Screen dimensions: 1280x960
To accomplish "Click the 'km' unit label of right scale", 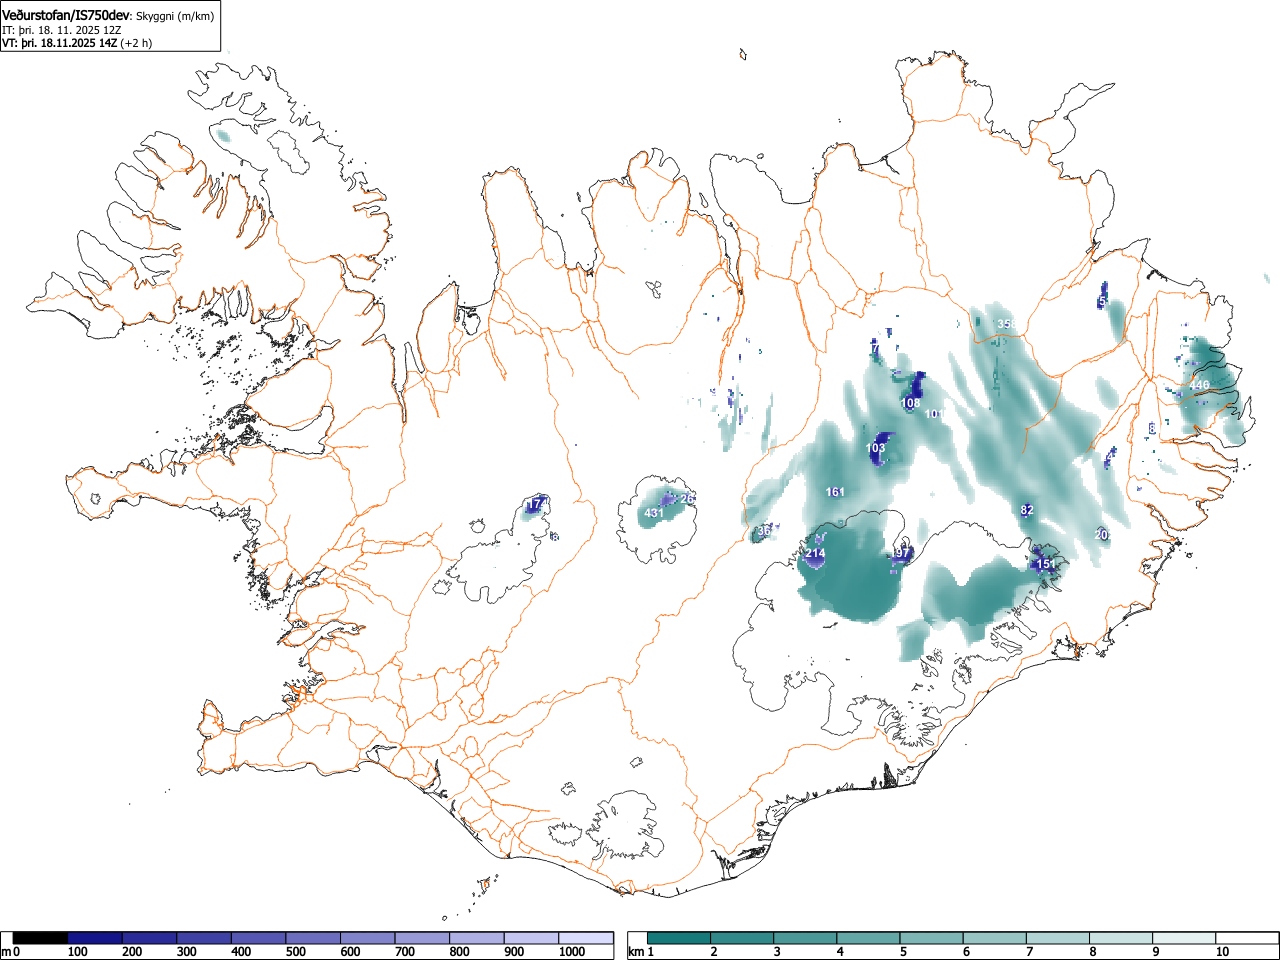I will (635, 952).
